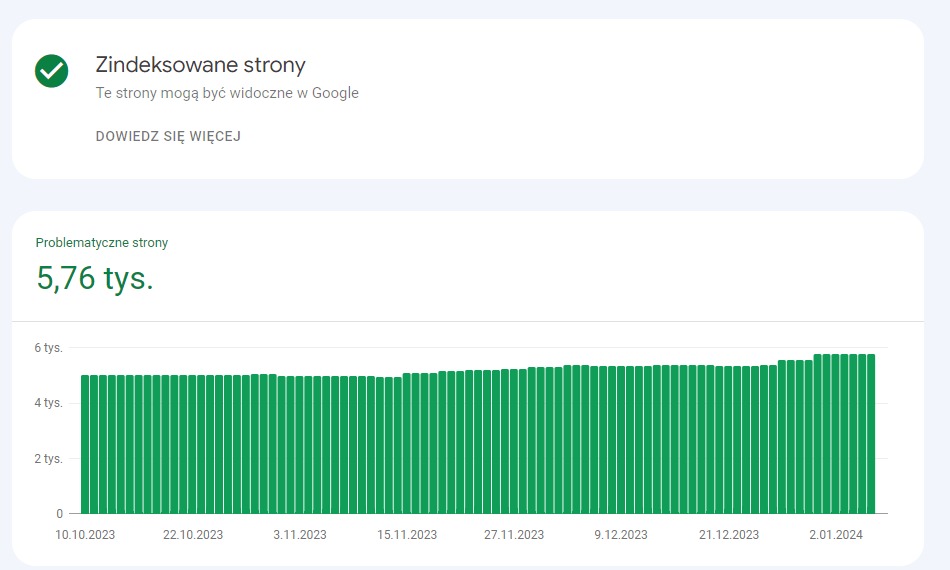Select the Problematyczne strony metric tab

point(102,242)
